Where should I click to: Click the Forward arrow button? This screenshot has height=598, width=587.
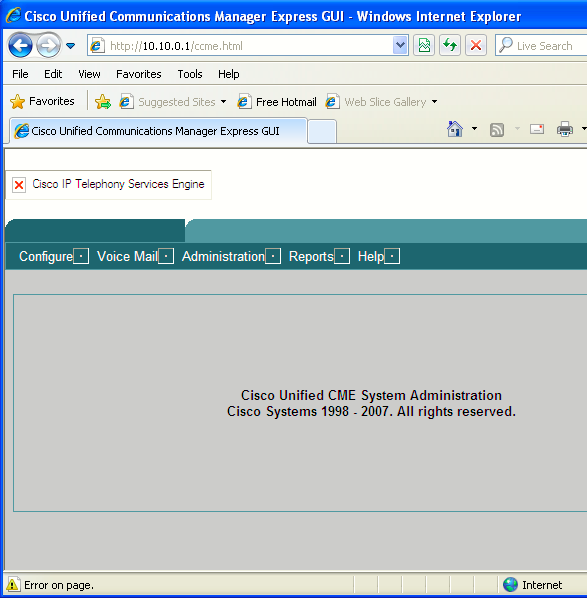coord(48,46)
